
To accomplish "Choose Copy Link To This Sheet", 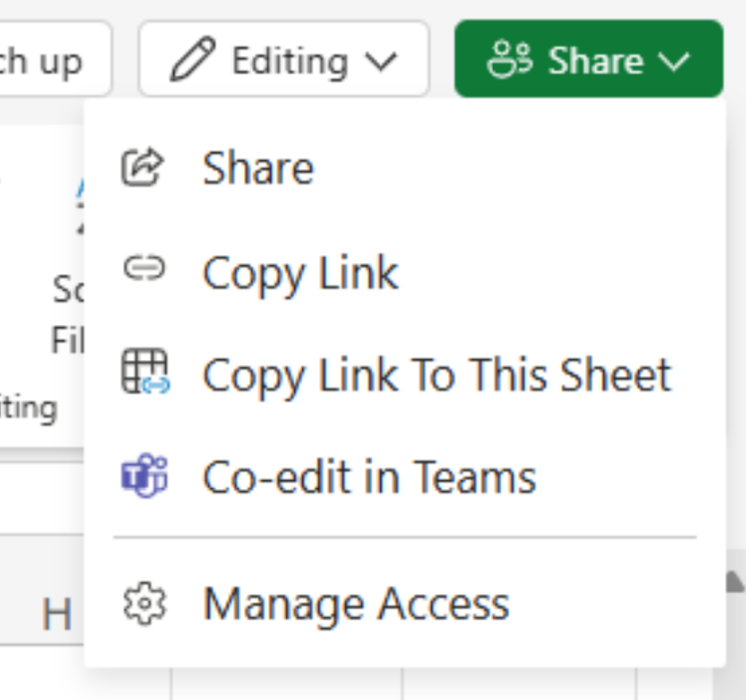I will [x=436, y=375].
